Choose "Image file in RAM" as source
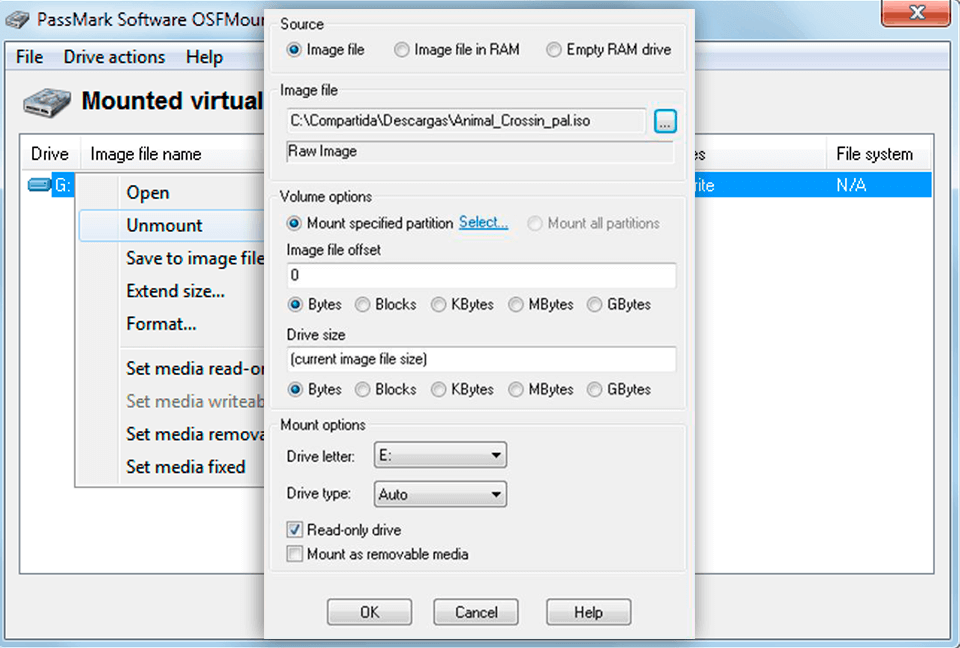Image resolution: width=960 pixels, height=648 pixels. tap(401, 49)
